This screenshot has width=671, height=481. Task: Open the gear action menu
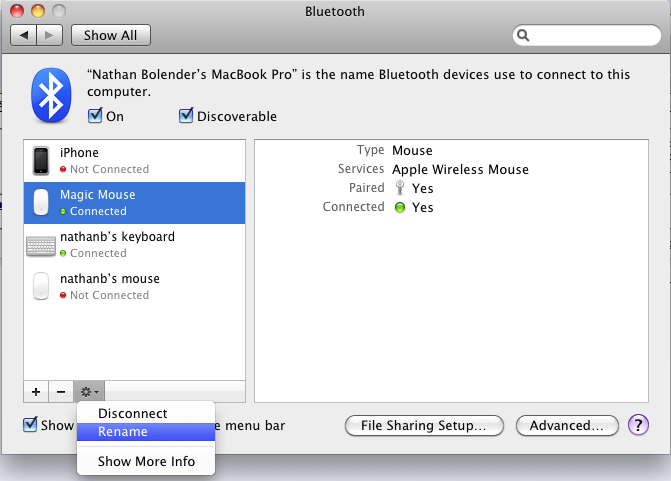[x=89, y=392]
